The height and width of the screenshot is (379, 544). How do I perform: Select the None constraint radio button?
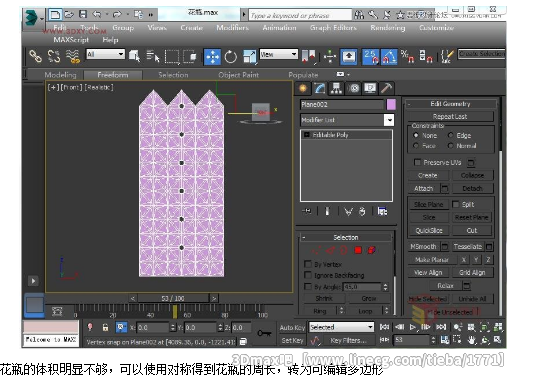[416, 135]
